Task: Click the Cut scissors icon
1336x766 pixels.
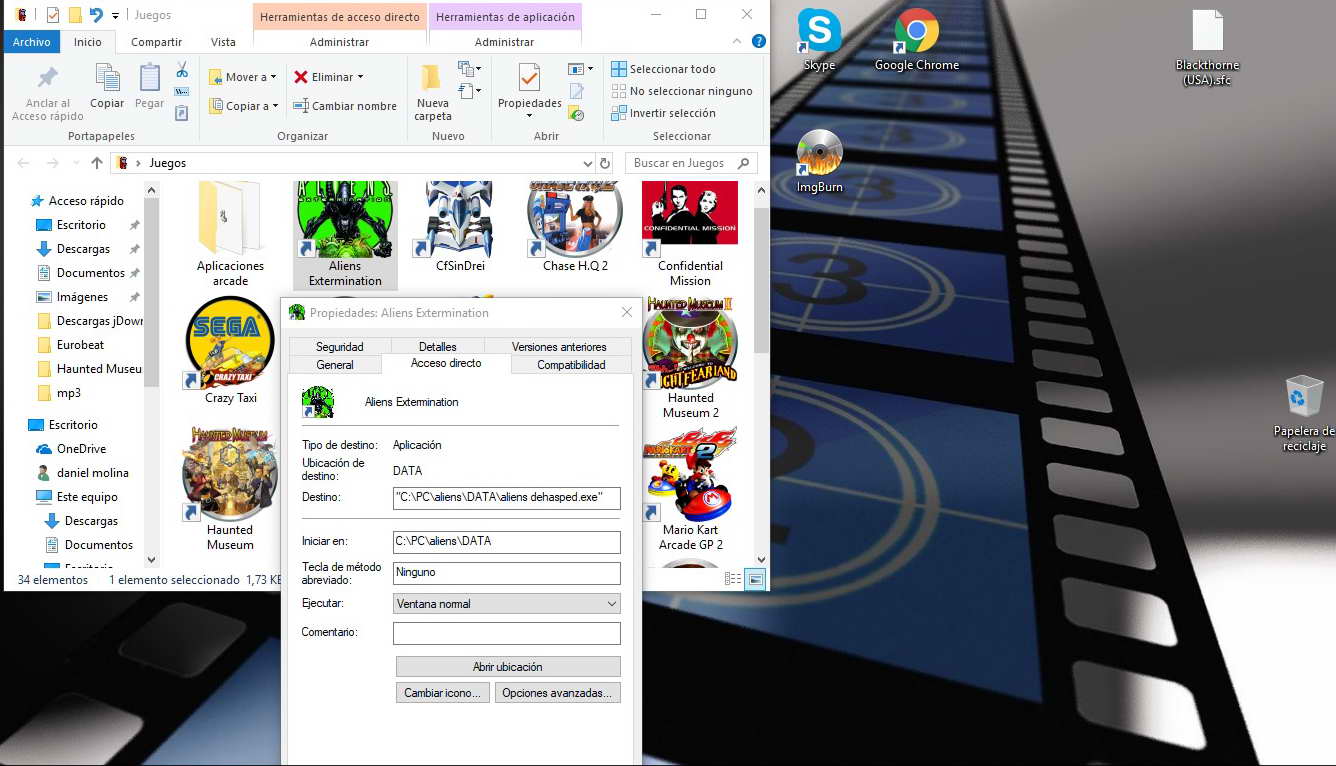Action: 182,70
